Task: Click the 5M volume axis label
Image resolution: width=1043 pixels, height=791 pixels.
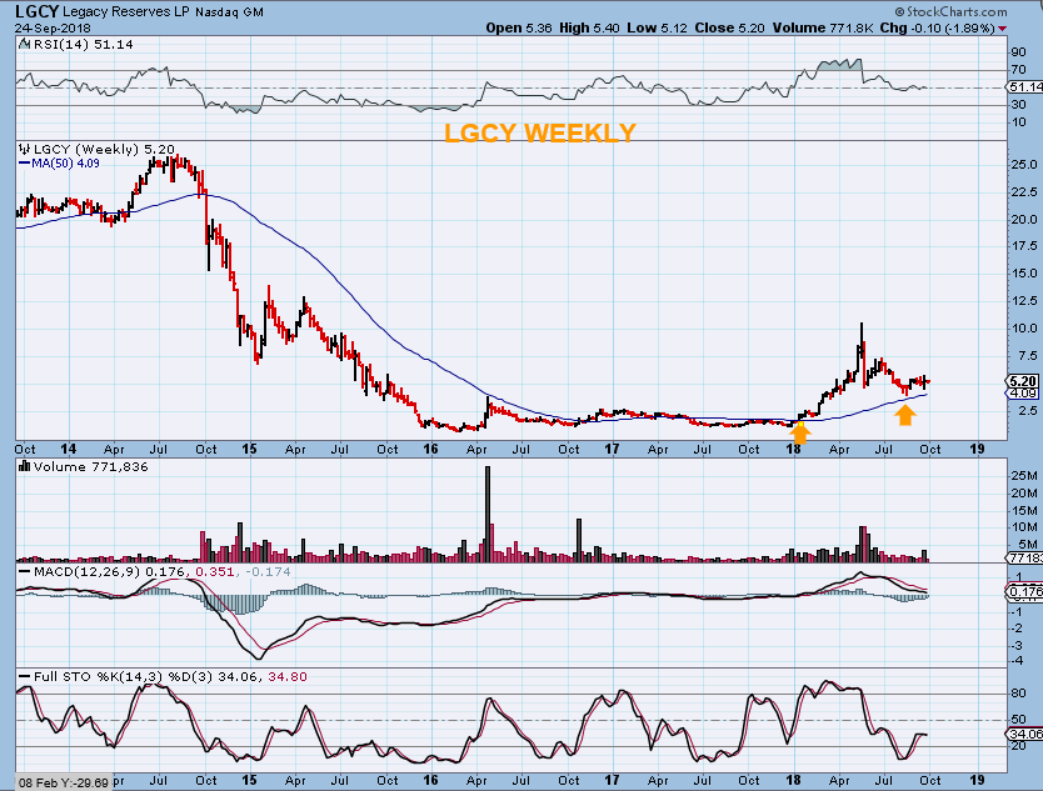Action: 1028,545
